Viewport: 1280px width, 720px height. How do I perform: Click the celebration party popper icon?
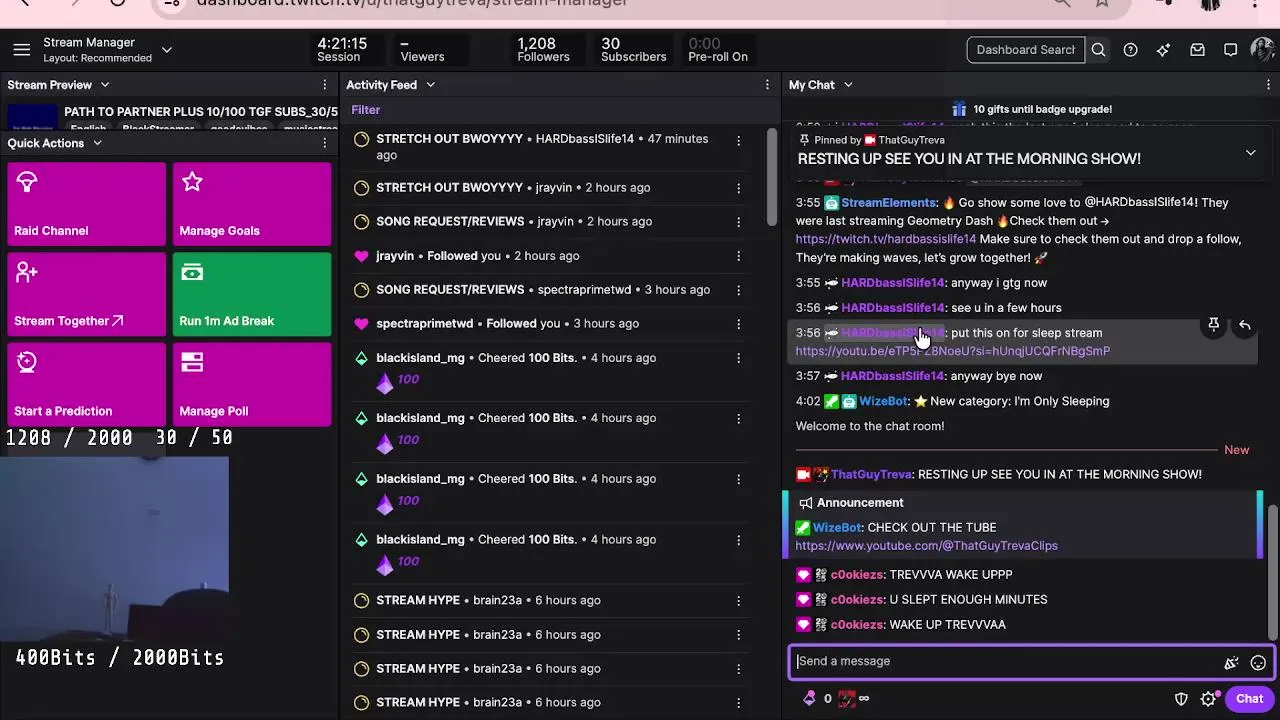1231,662
